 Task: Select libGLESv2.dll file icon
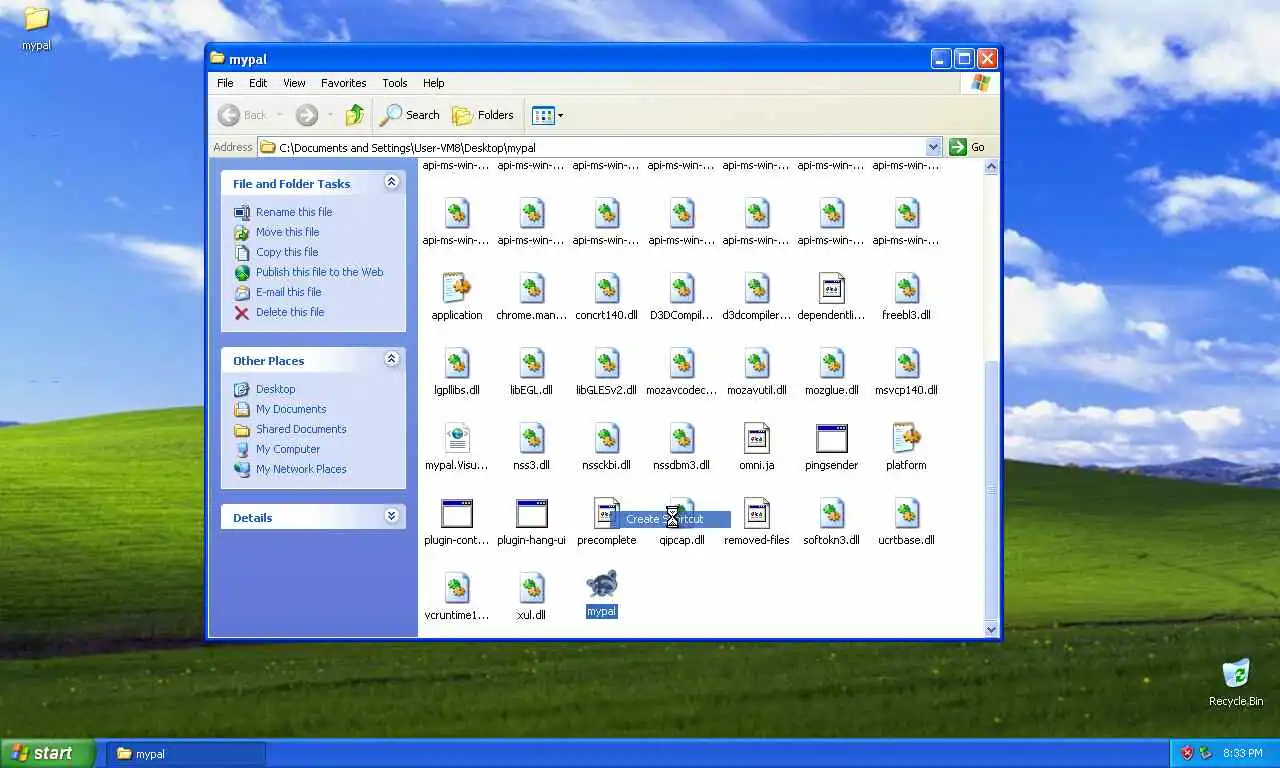[607, 363]
